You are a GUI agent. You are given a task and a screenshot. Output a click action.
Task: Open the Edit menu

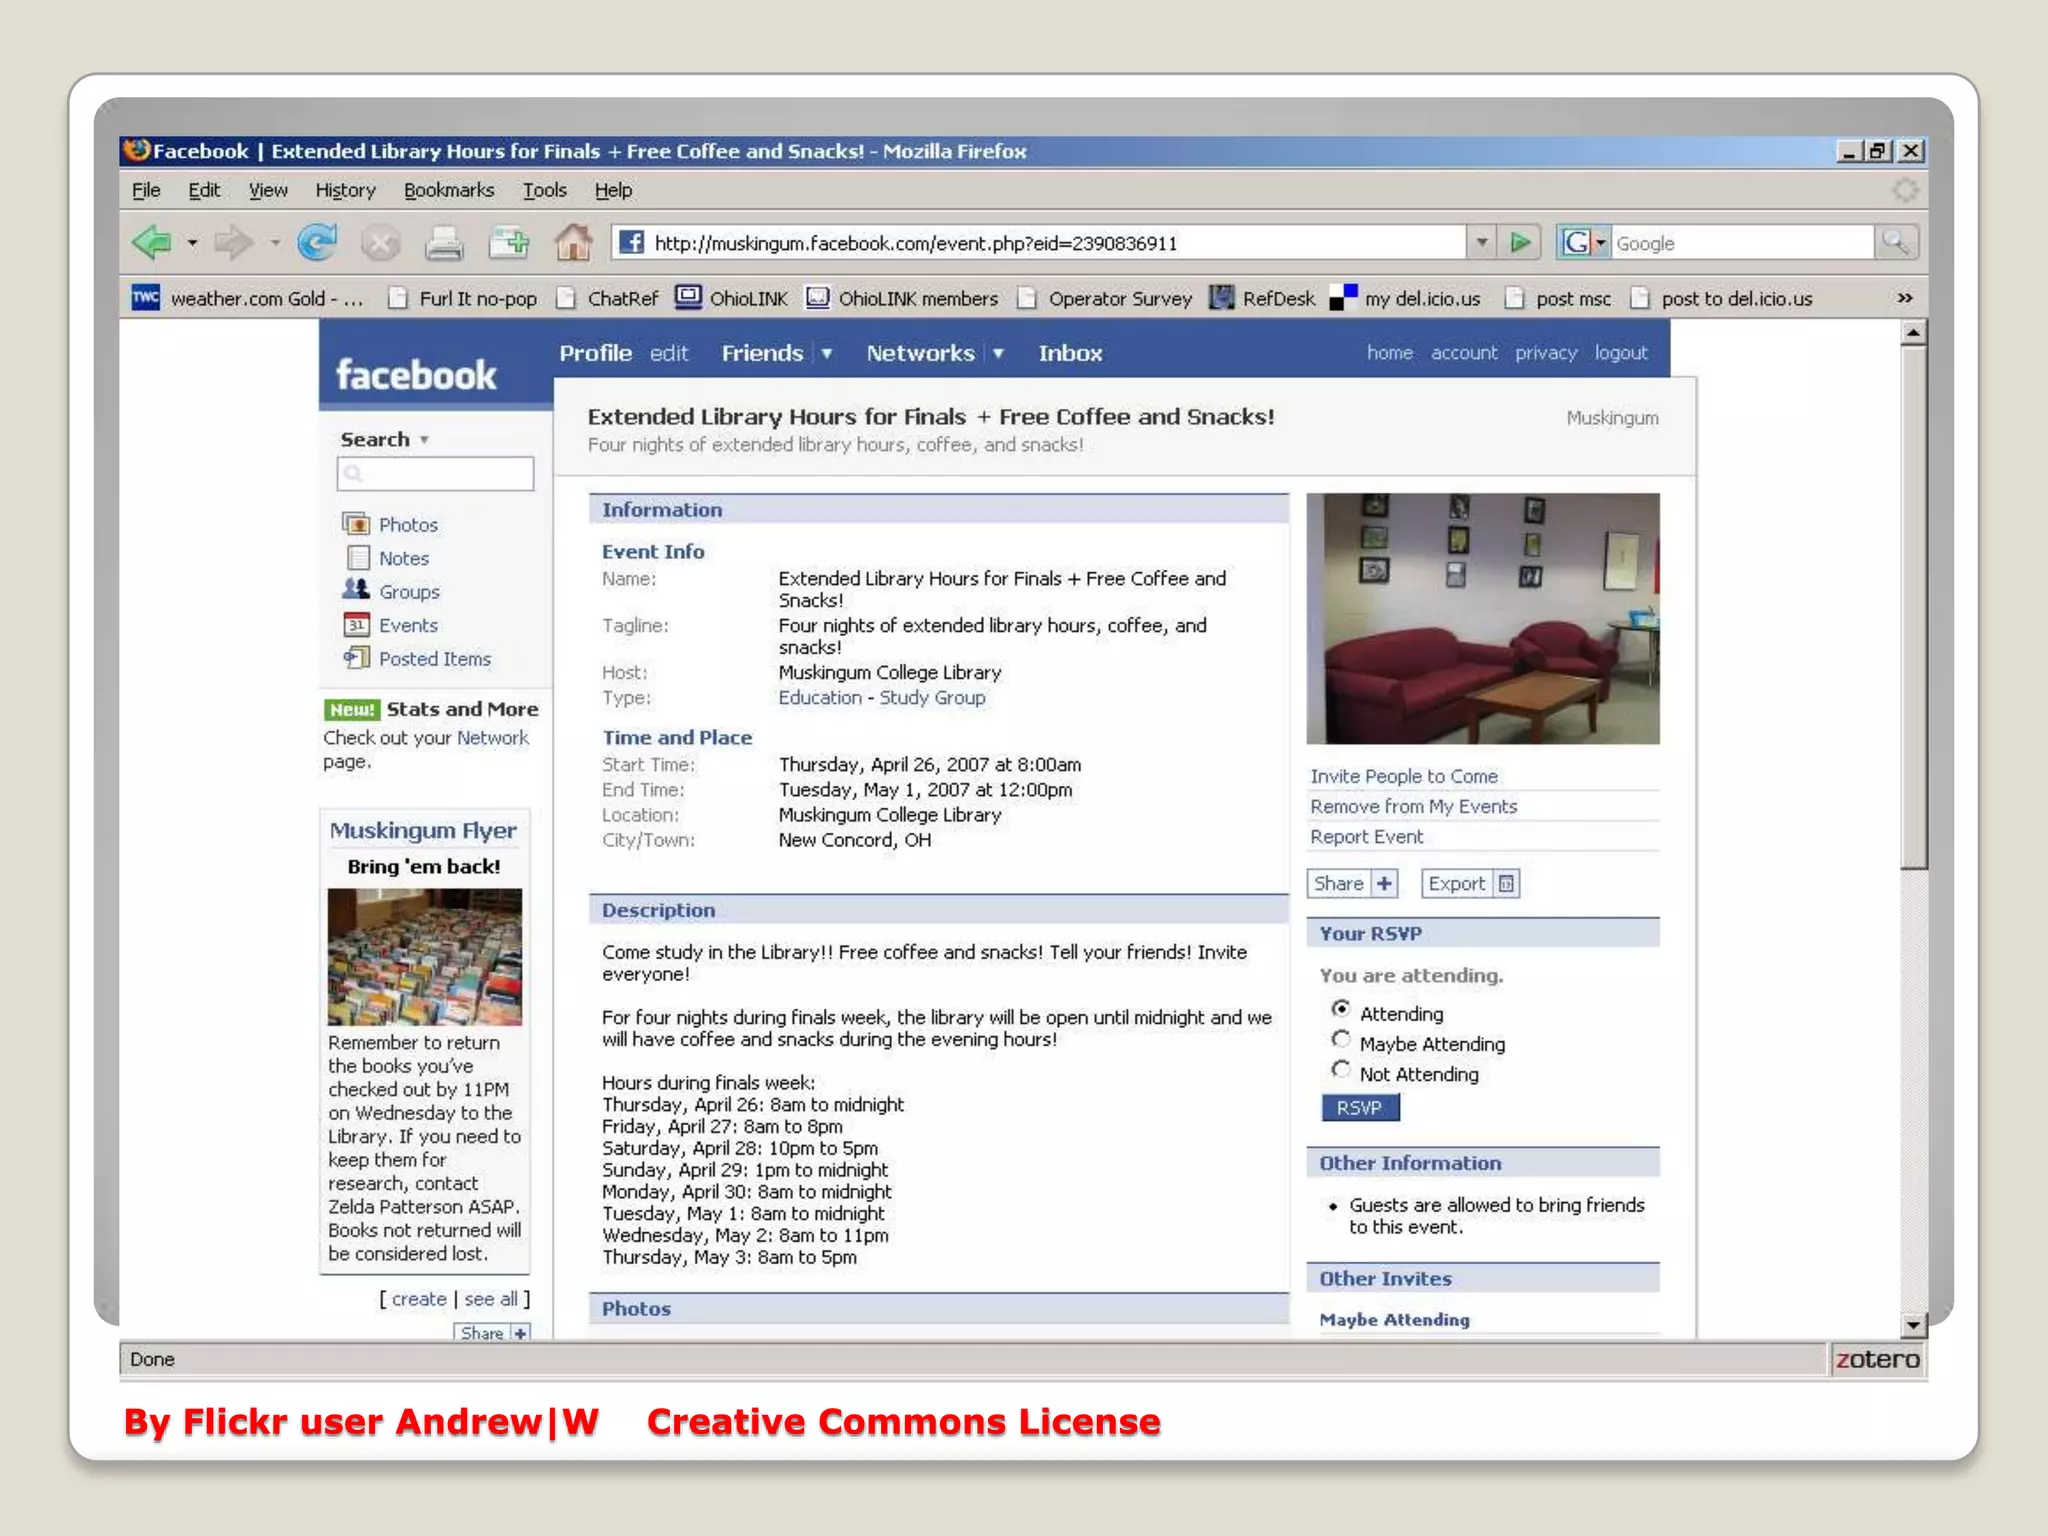pyautogui.click(x=204, y=190)
